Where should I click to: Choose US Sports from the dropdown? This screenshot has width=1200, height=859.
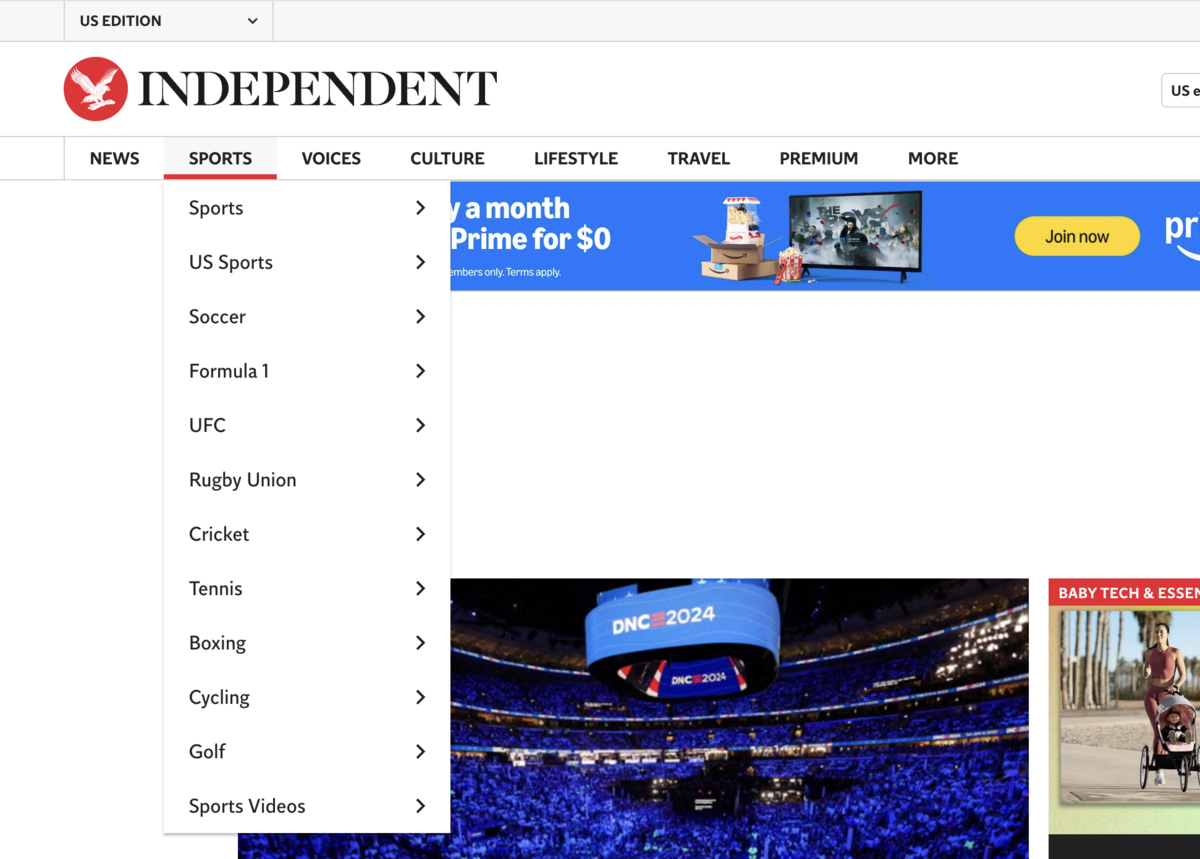tap(231, 262)
